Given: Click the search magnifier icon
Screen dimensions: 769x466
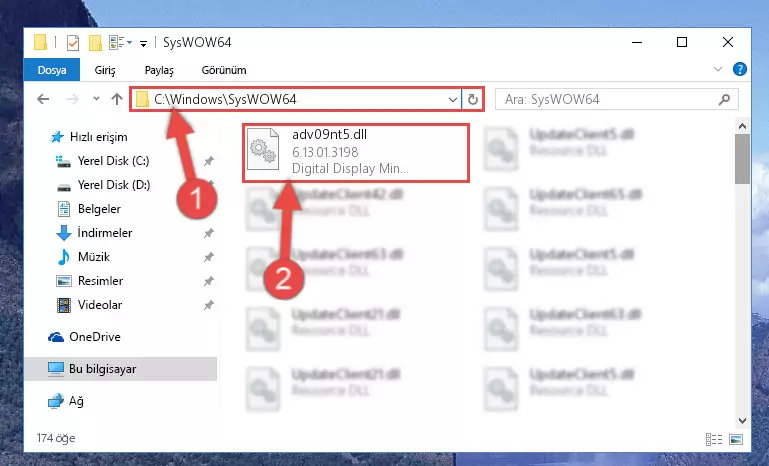Looking at the screenshot, I should click(x=724, y=100).
